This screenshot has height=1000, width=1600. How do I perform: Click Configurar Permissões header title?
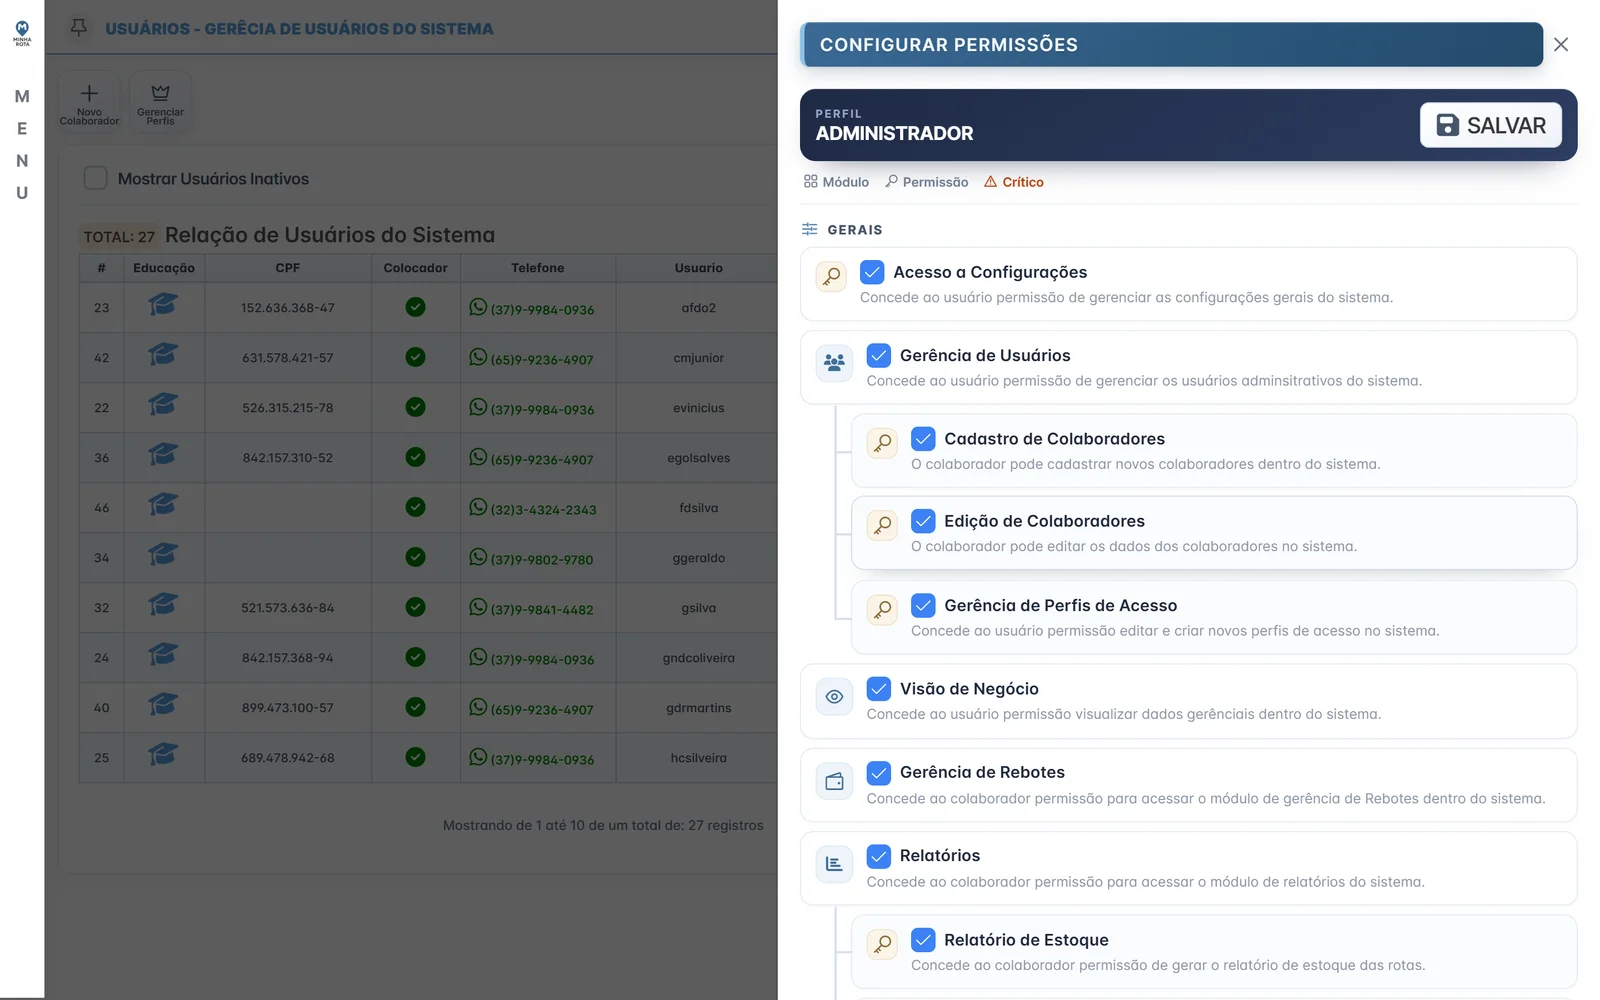pyautogui.click(x=949, y=45)
